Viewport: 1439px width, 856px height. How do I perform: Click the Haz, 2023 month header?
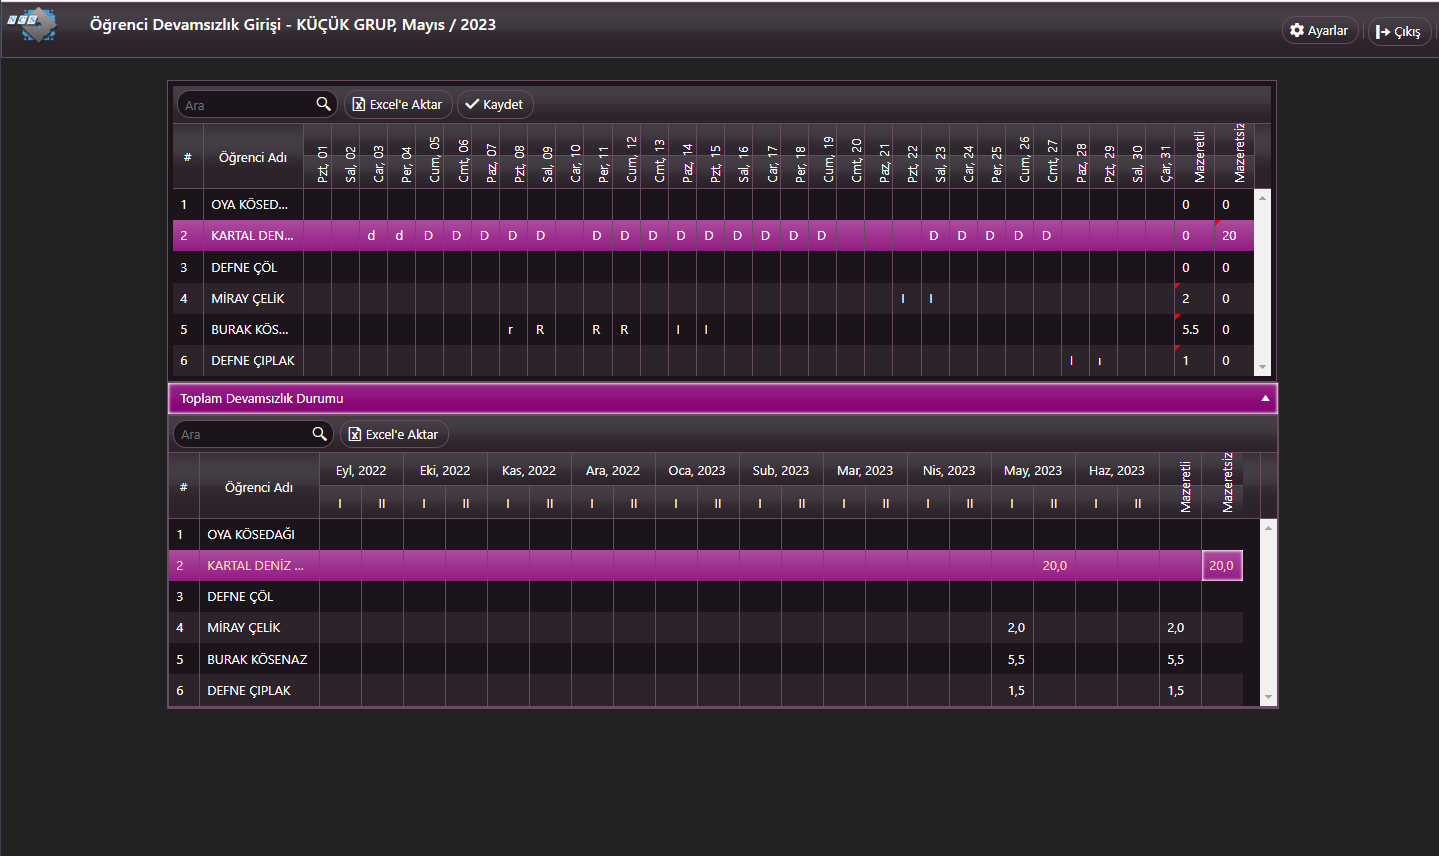(1117, 470)
